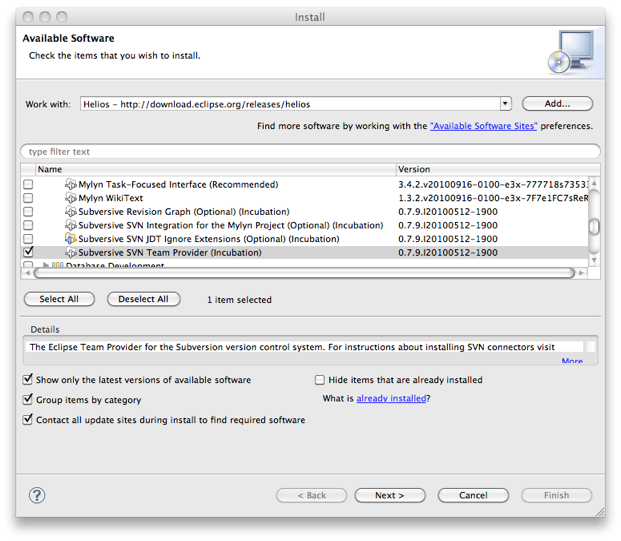621x541 pixels.
Task: Click the horizontal scroll left arrow
Action: [x=27, y=273]
